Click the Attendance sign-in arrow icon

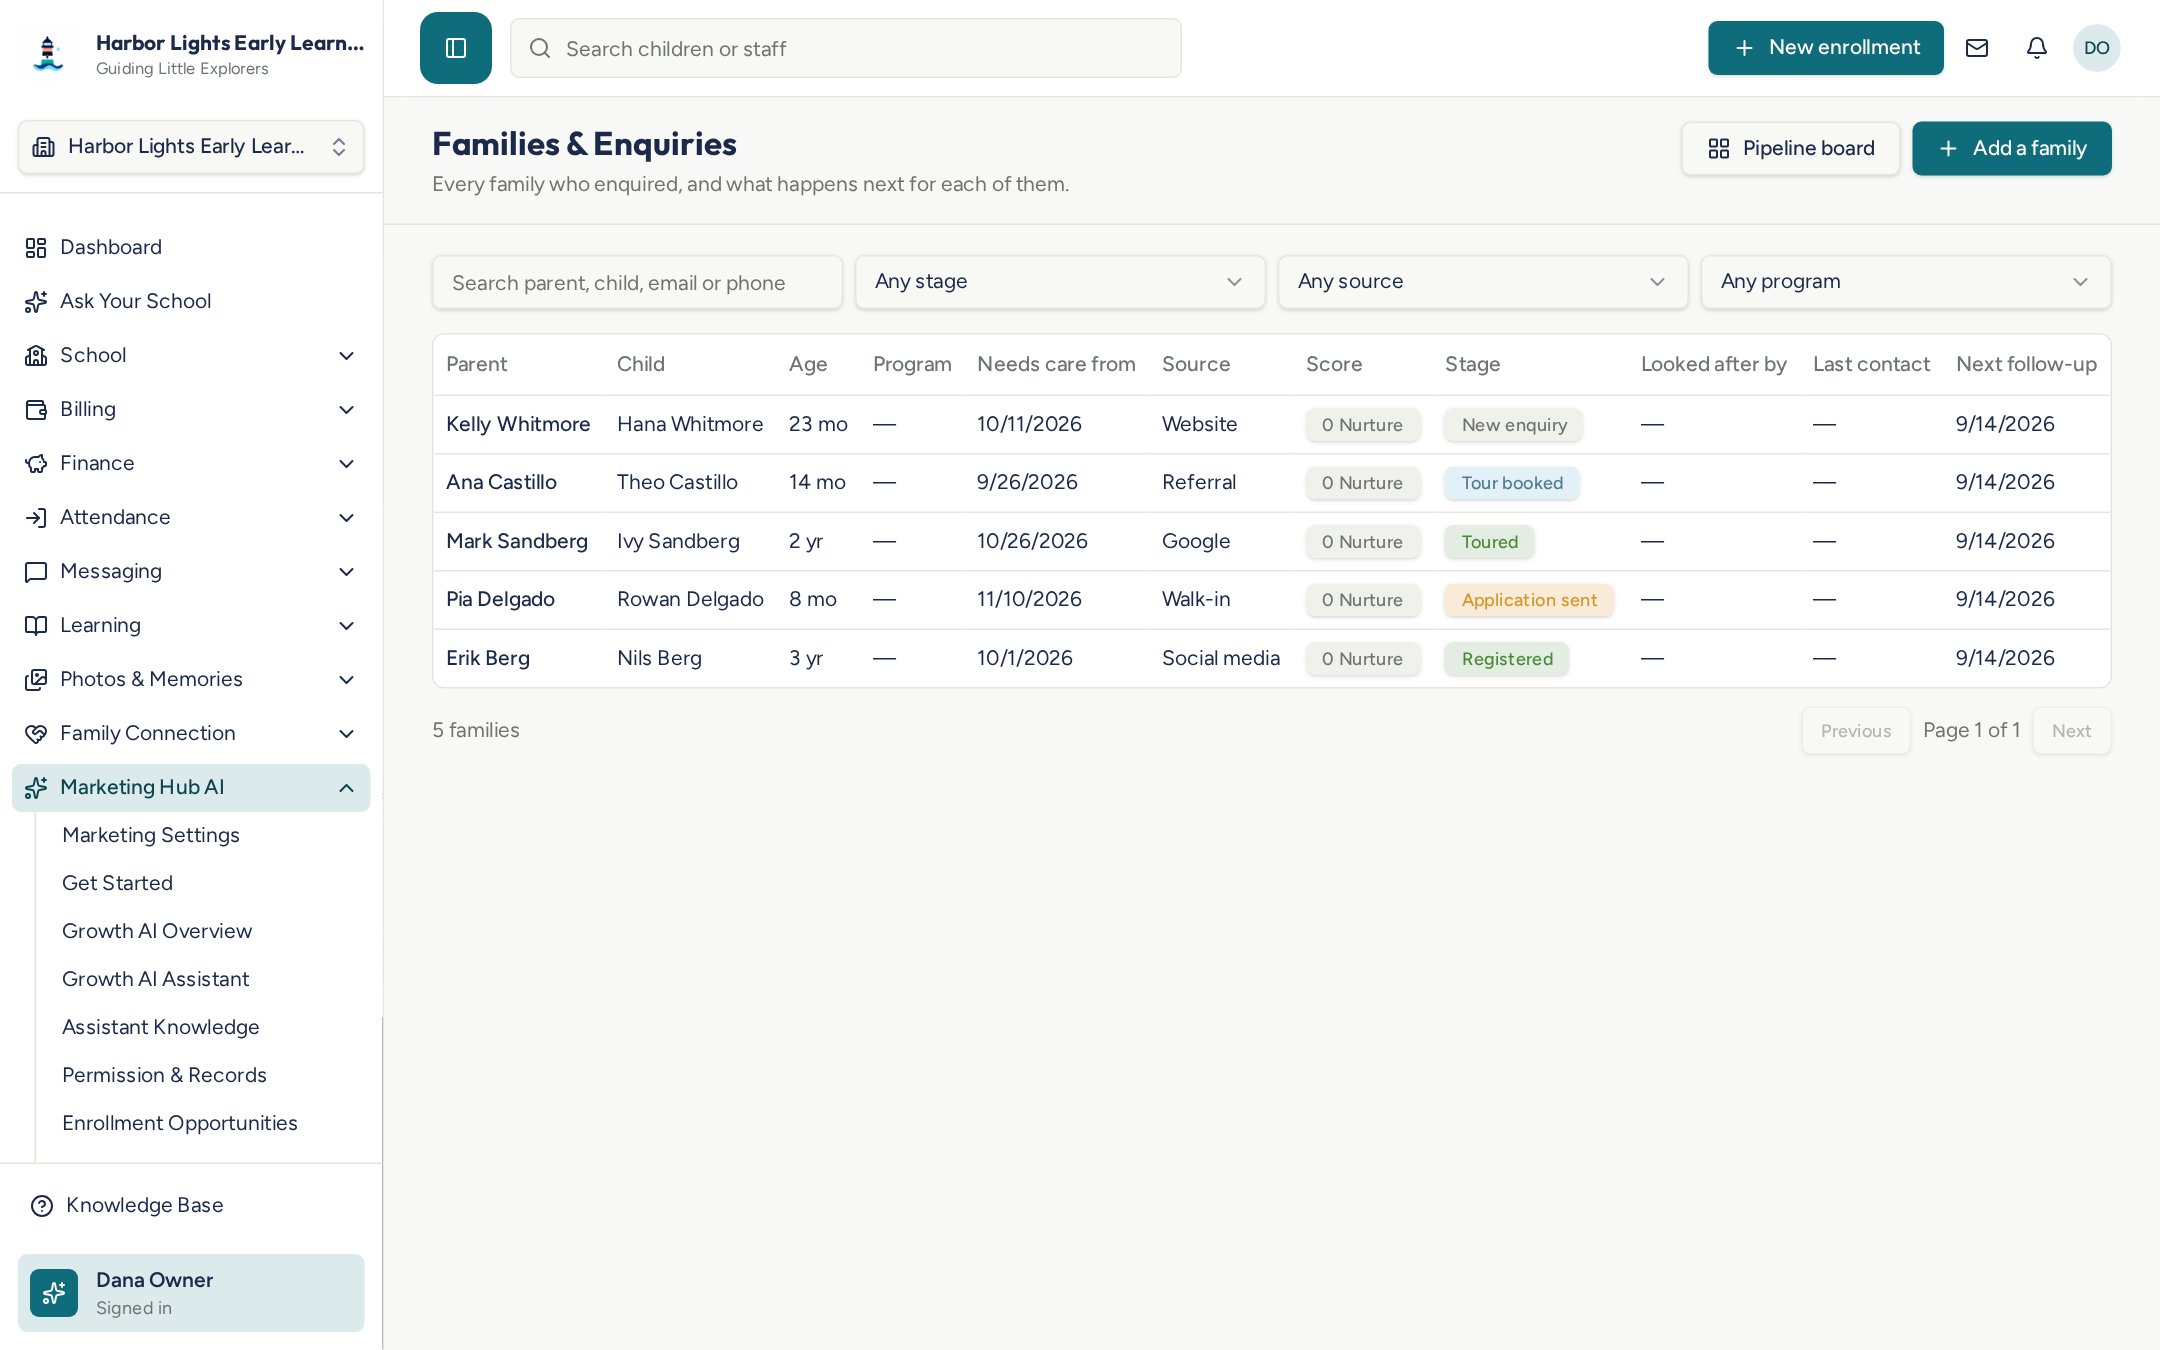pyautogui.click(x=36, y=517)
